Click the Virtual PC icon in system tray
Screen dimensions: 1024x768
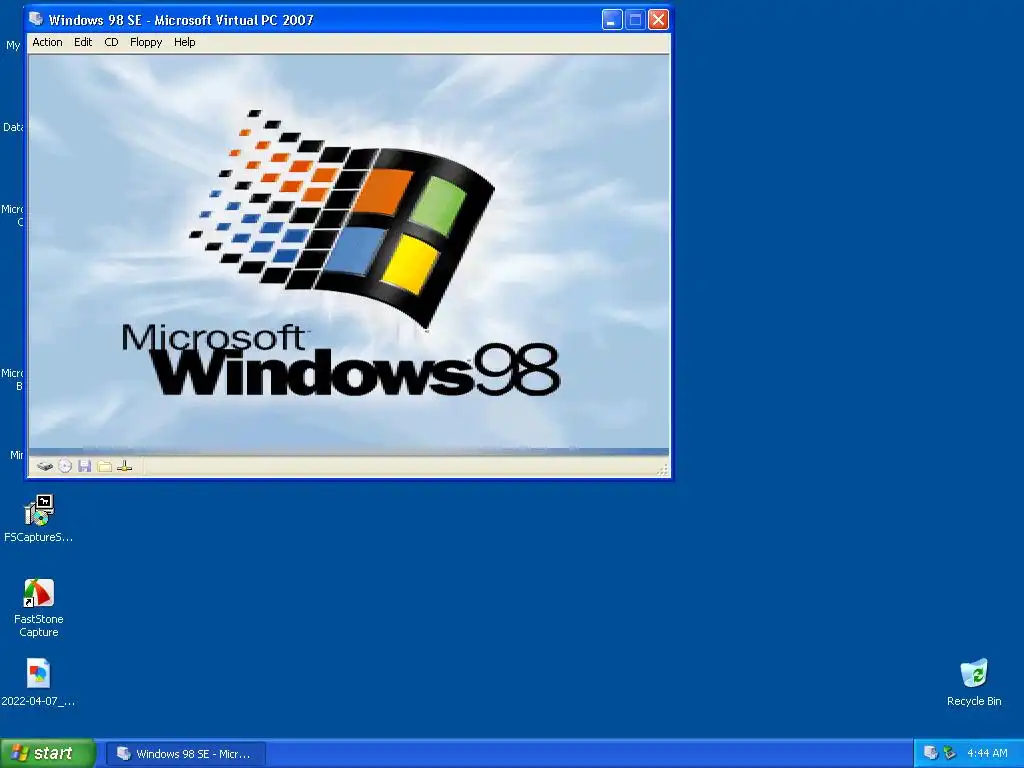tap(931, 754)
